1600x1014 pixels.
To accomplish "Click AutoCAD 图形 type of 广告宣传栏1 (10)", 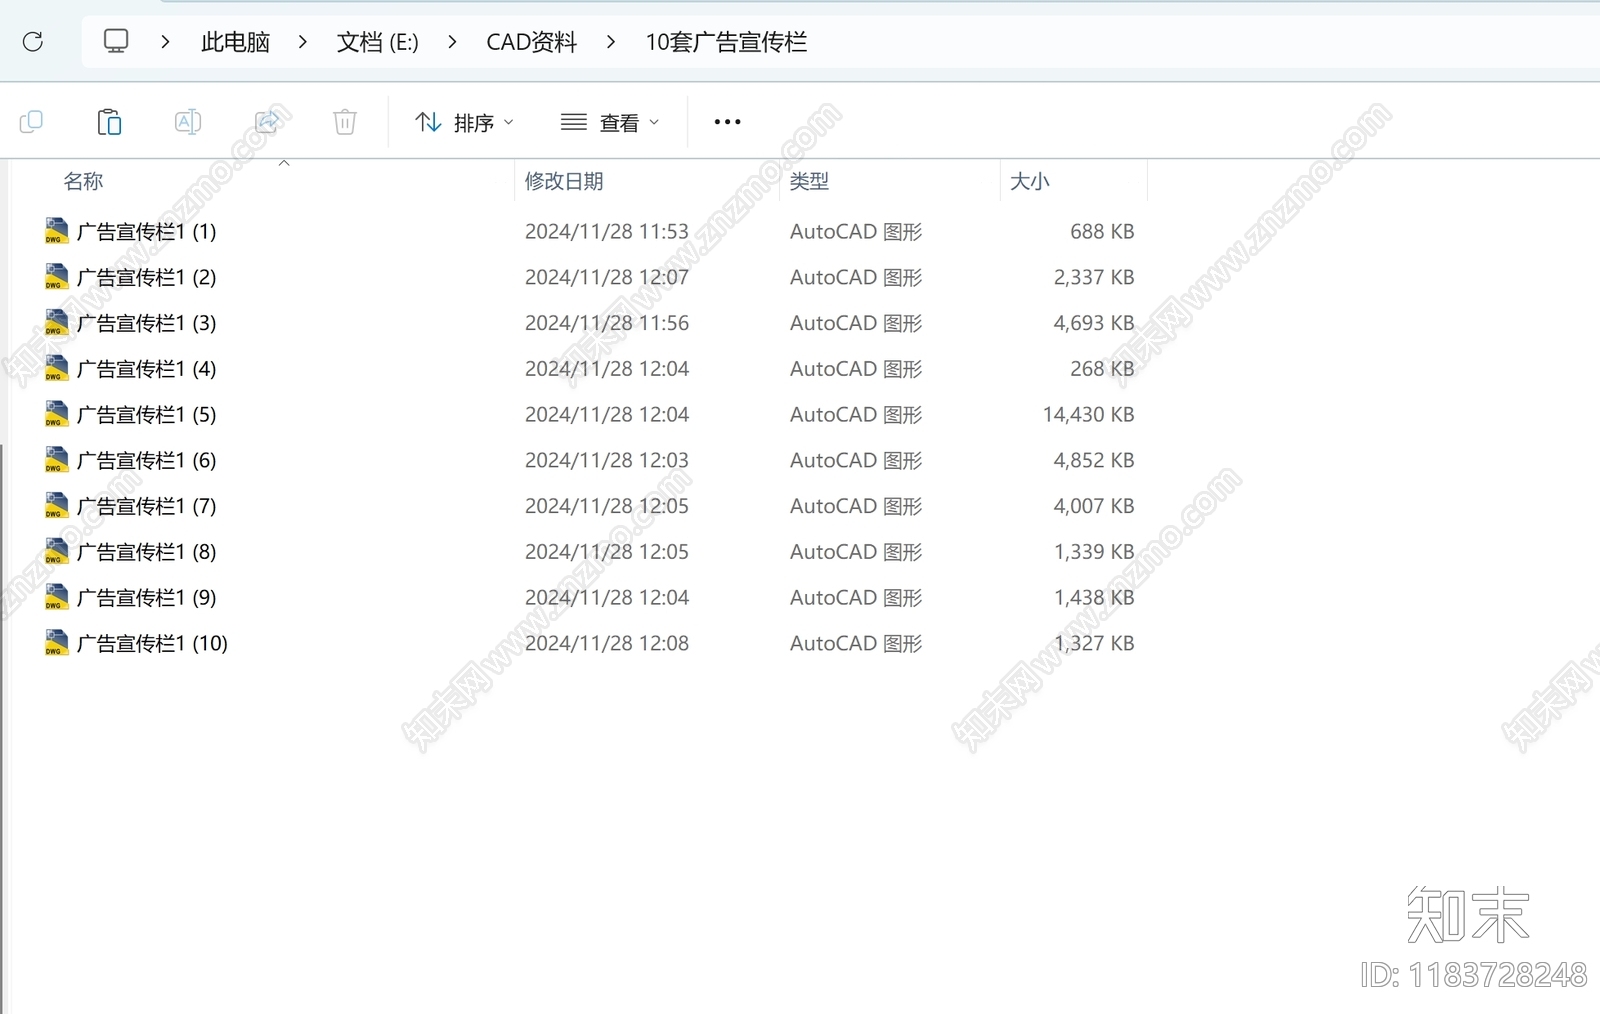I will point(856,644).
